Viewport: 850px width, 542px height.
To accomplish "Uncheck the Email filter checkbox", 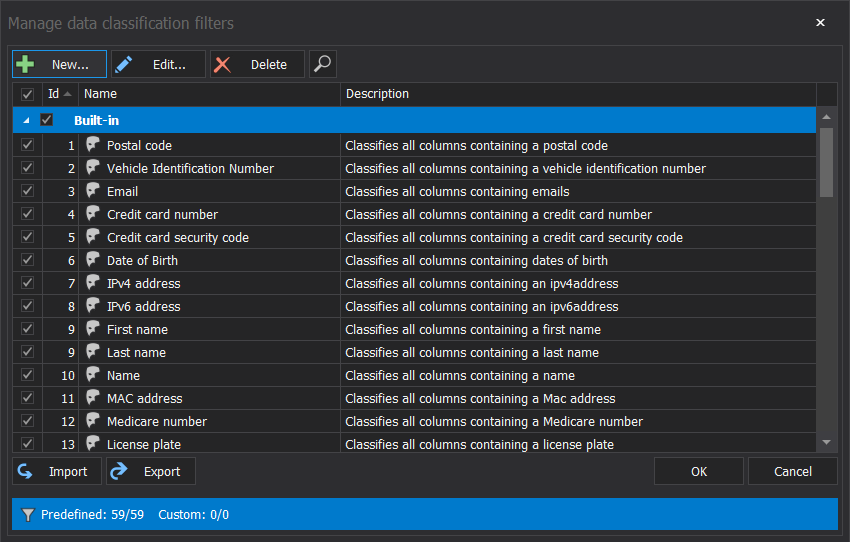I will click(27, 191).
